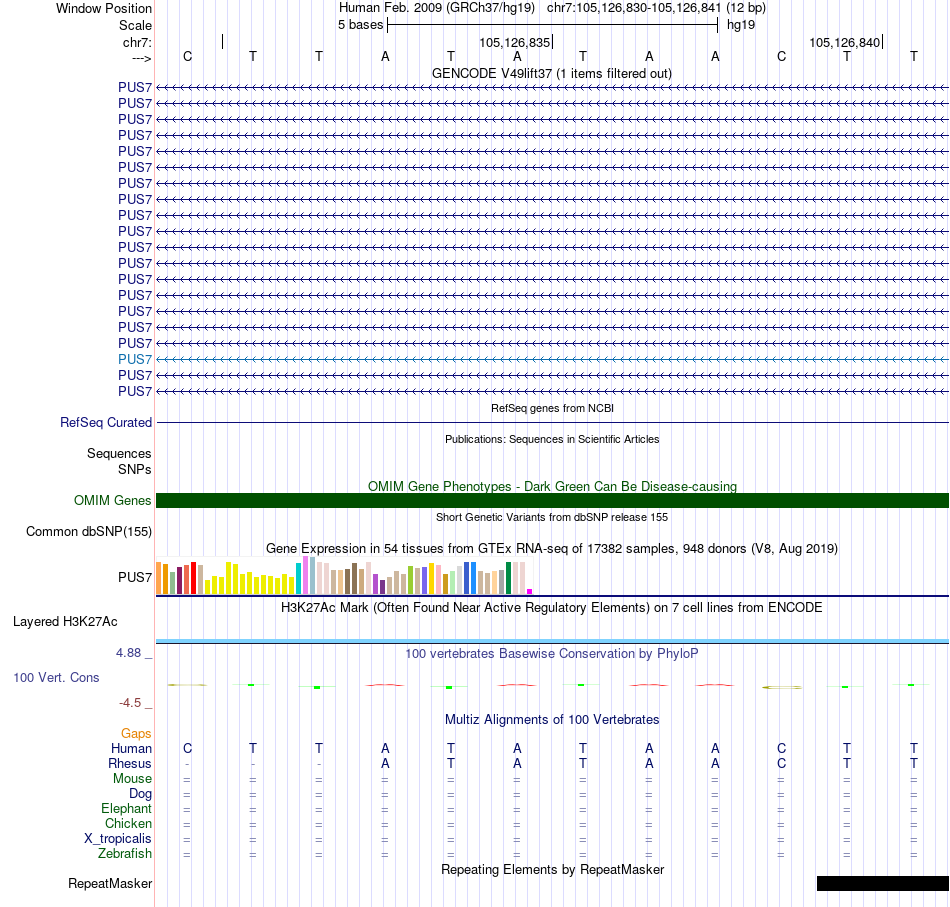Click the Common dbSNP(155) label
The height and width of the screenshot is (907, 950).
pyautogui.click(x=88, y=531)
